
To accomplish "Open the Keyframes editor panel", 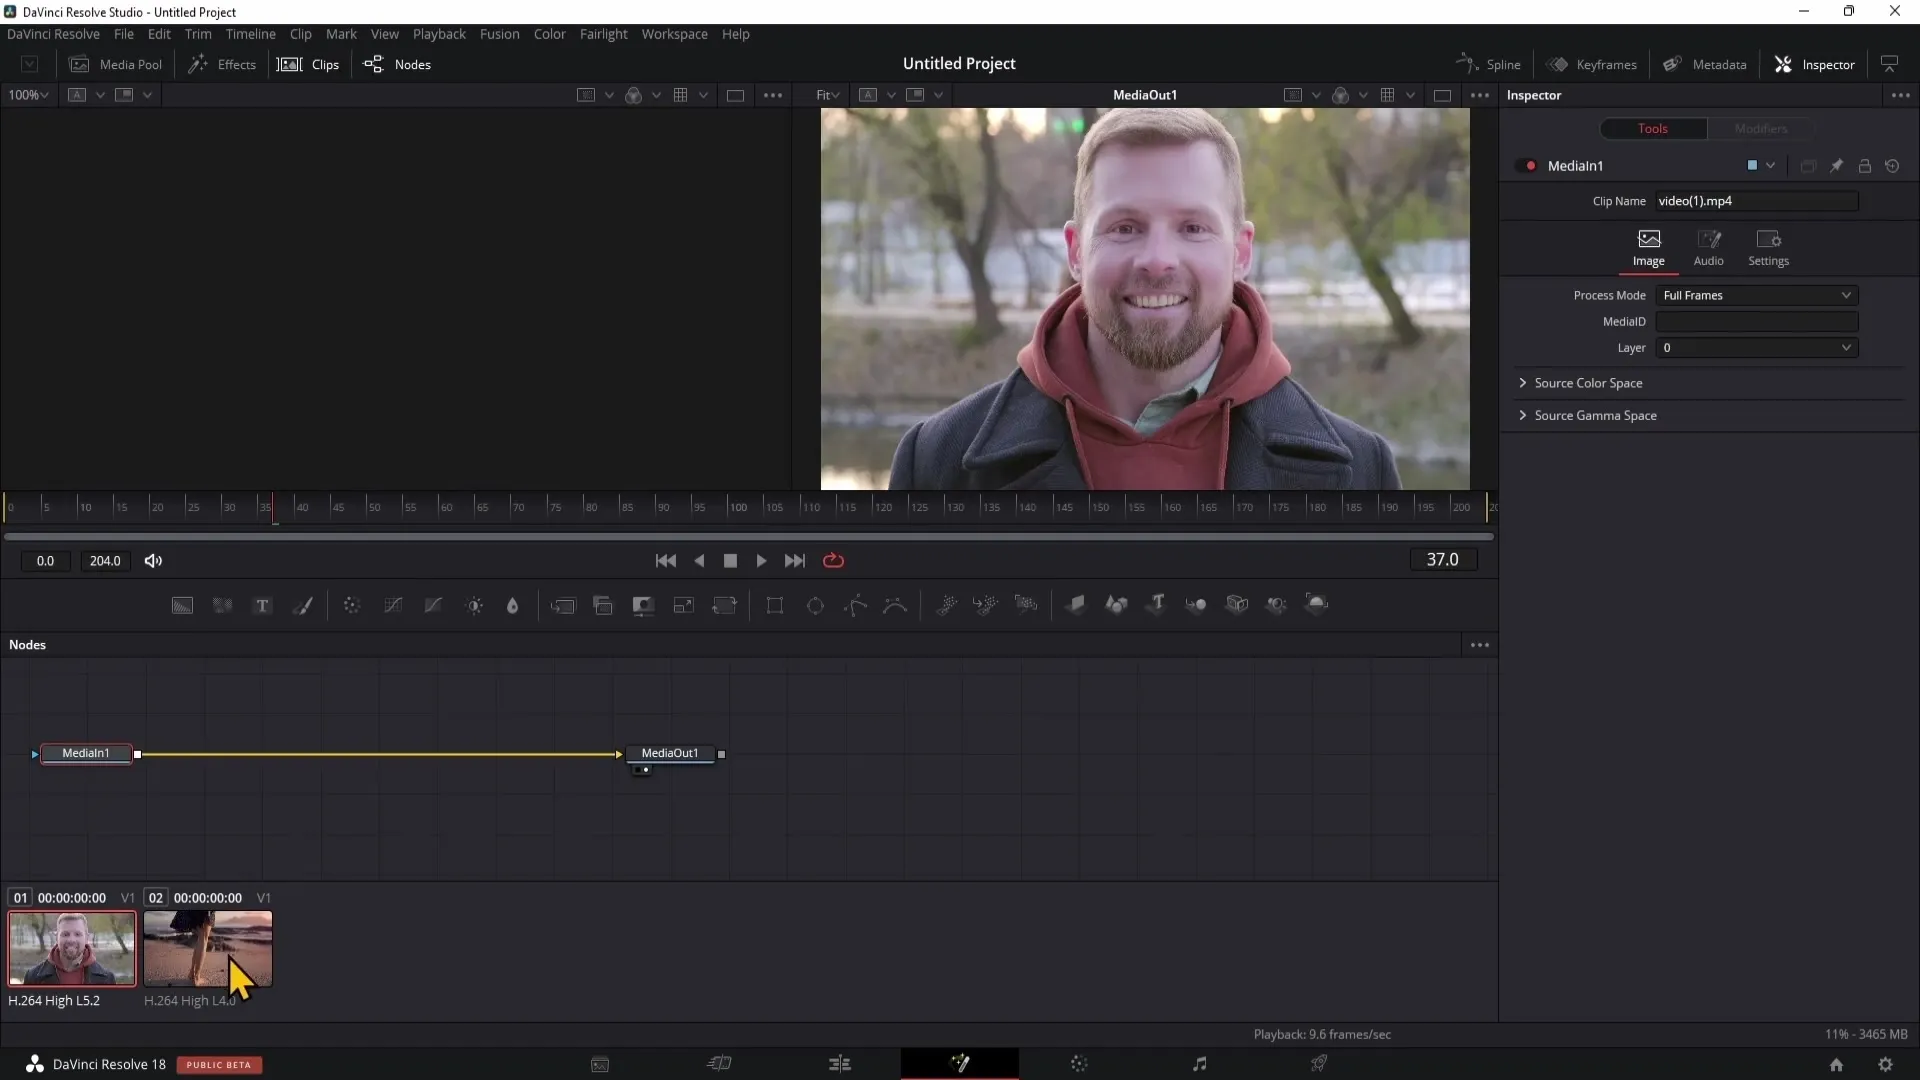I will (1591, 64).
